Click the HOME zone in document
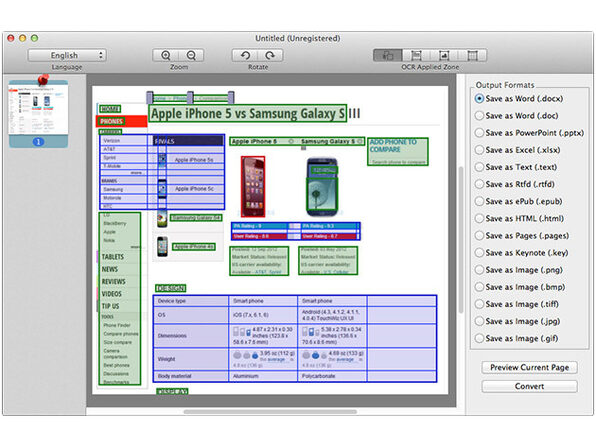Screen dimensions: 596x447 [110, 109]
